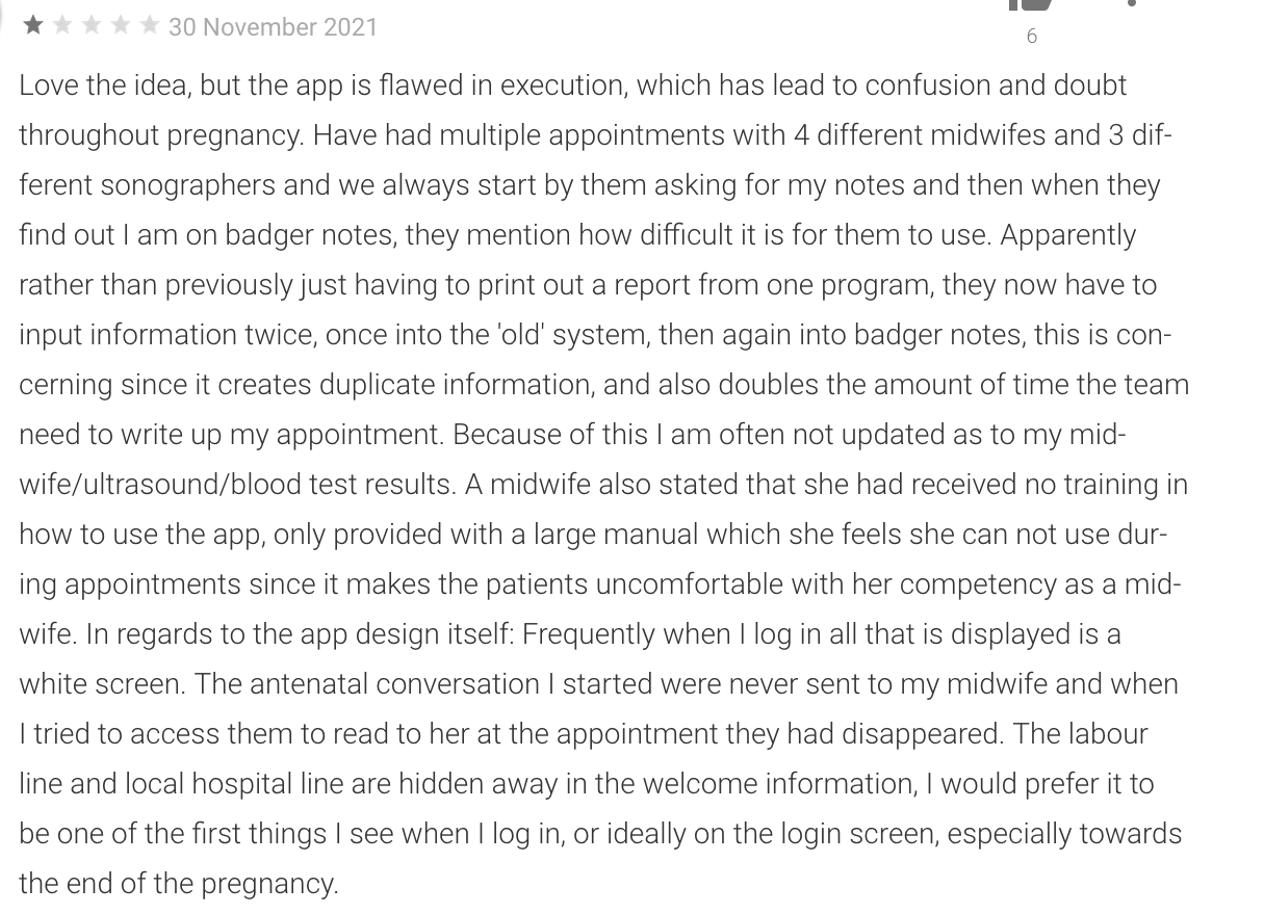Viewport: 1264px width, 914px height.
Task: Click the fifth empty rating star
Action: pos(149,26)
